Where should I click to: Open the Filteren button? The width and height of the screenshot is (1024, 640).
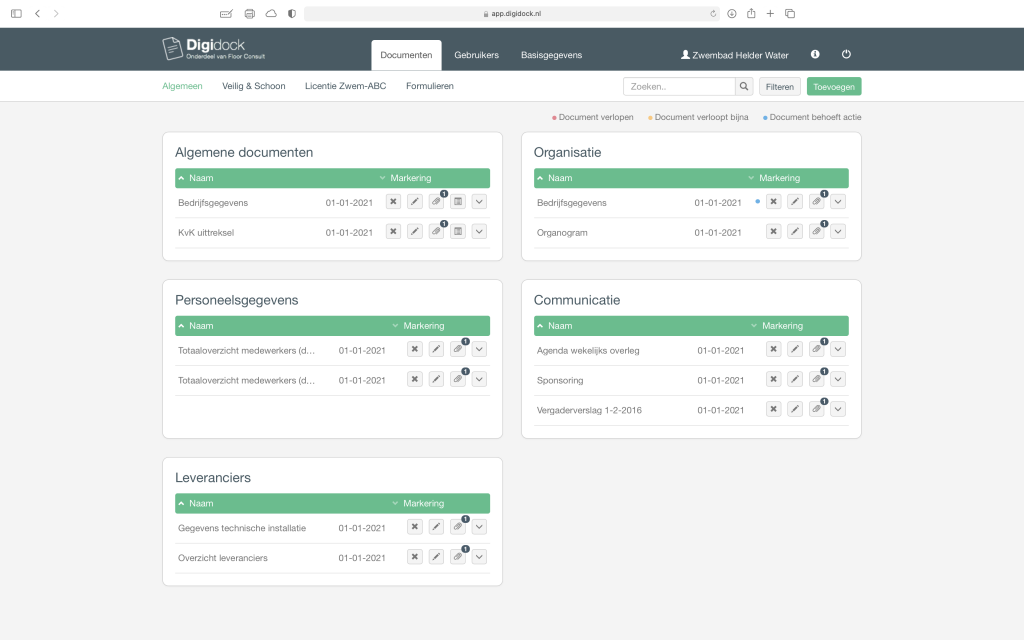[779, 86]
